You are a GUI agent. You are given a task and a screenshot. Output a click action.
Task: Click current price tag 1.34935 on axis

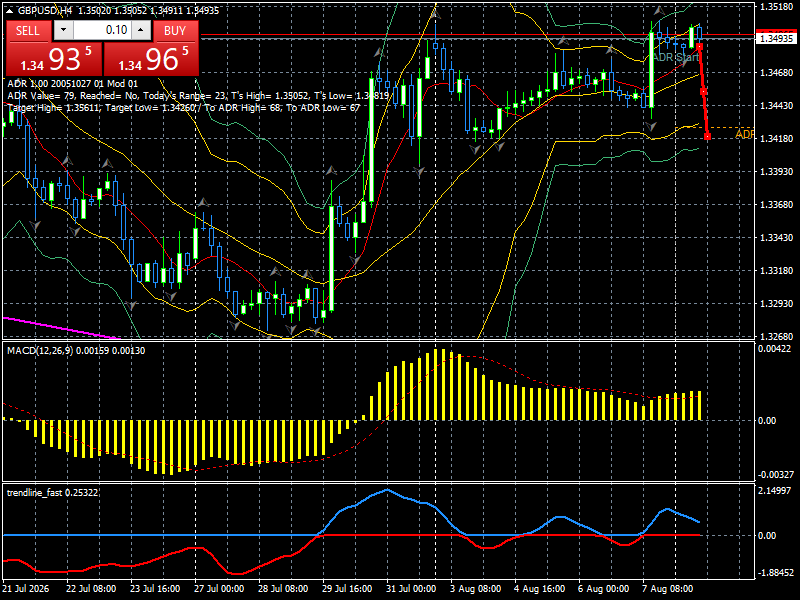pos(777,38)
